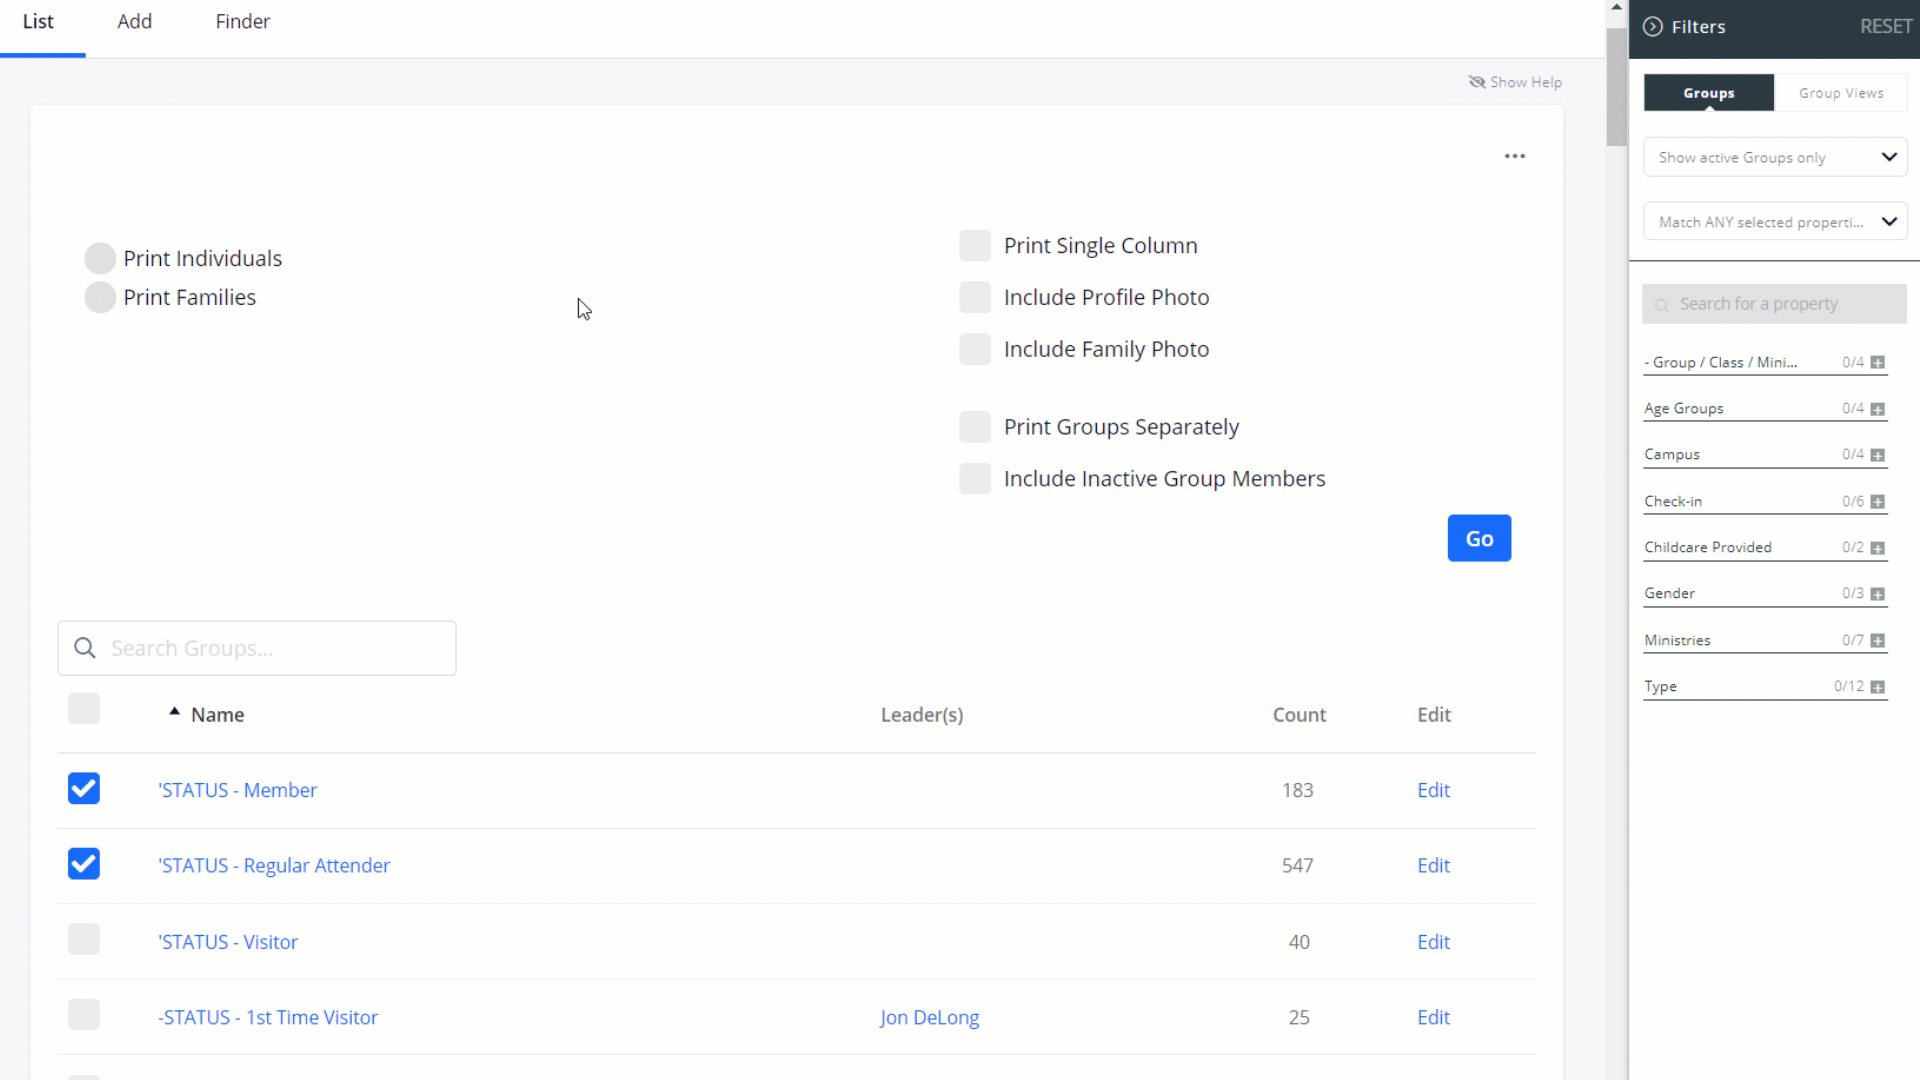1920x1080 pixels.
Task: Click the Groups tab icon
Action: pyautogui.click(x=1709, y=92)
